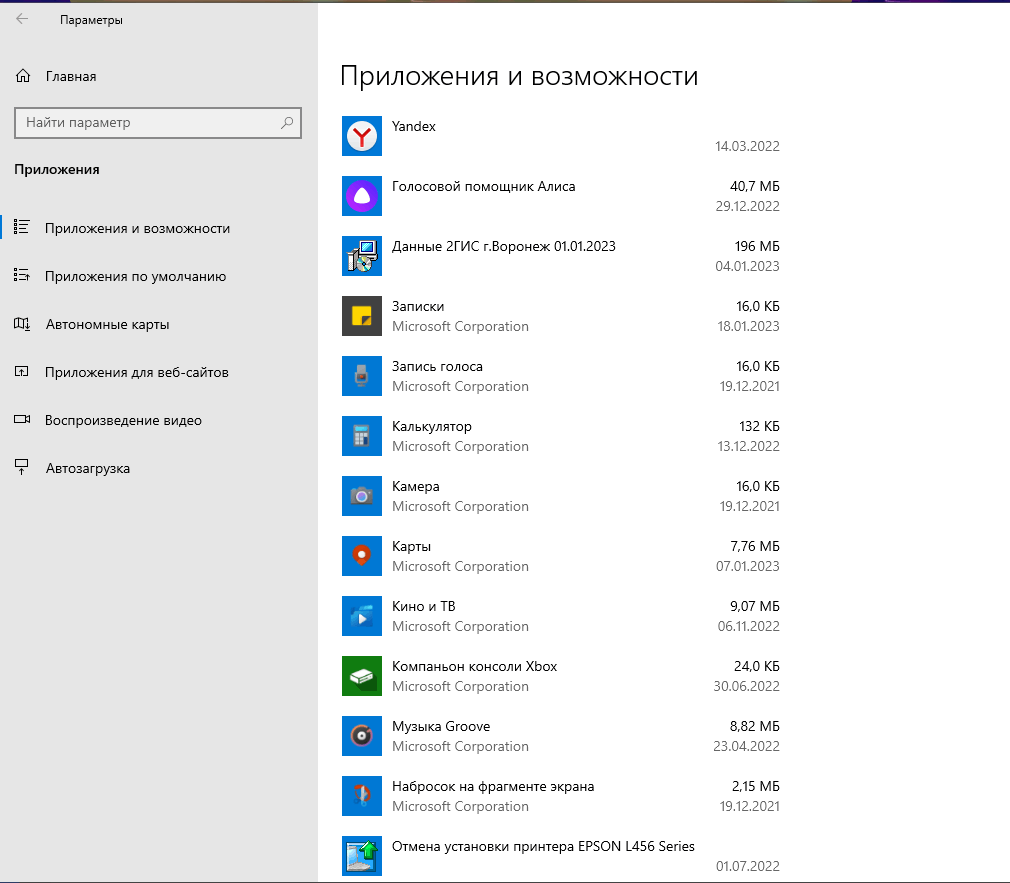Select Данные 2ГИС г.Воронеж 01.01.2023 name
Image resolution: width=1010 pixels, height=883 pixels.
pos(504,246)
